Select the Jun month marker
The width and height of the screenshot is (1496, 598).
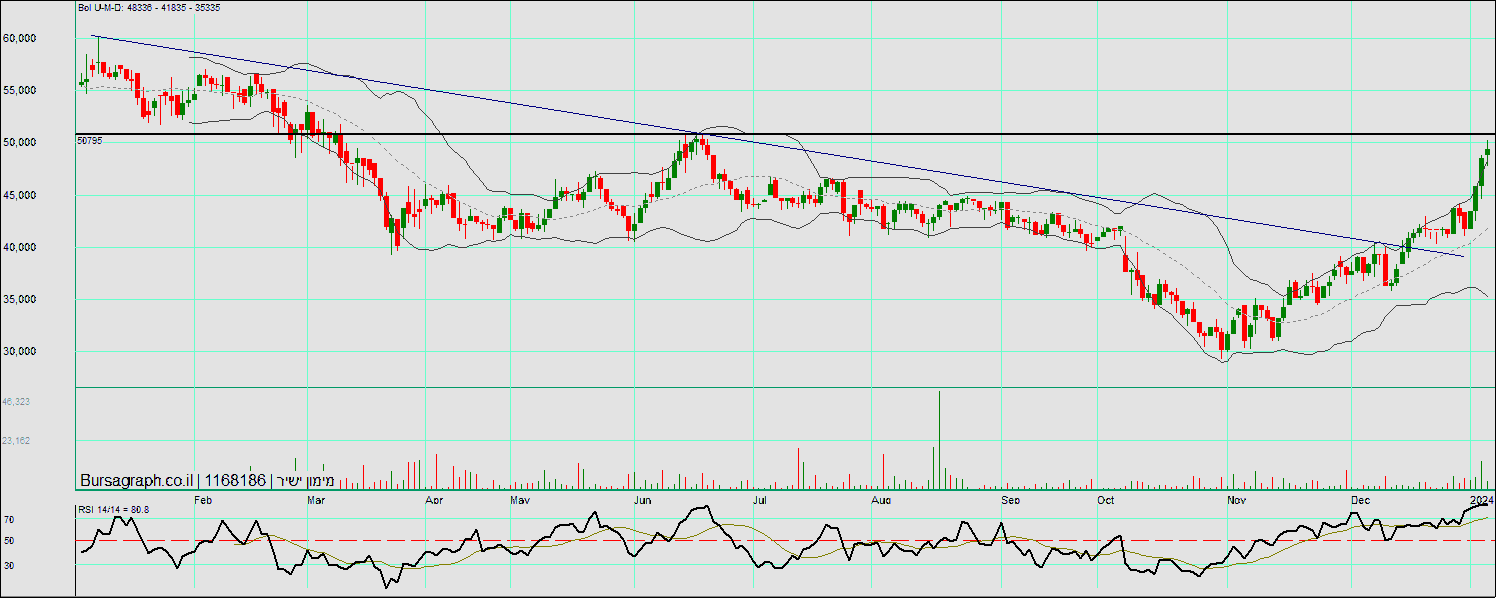tap(643, 498)
